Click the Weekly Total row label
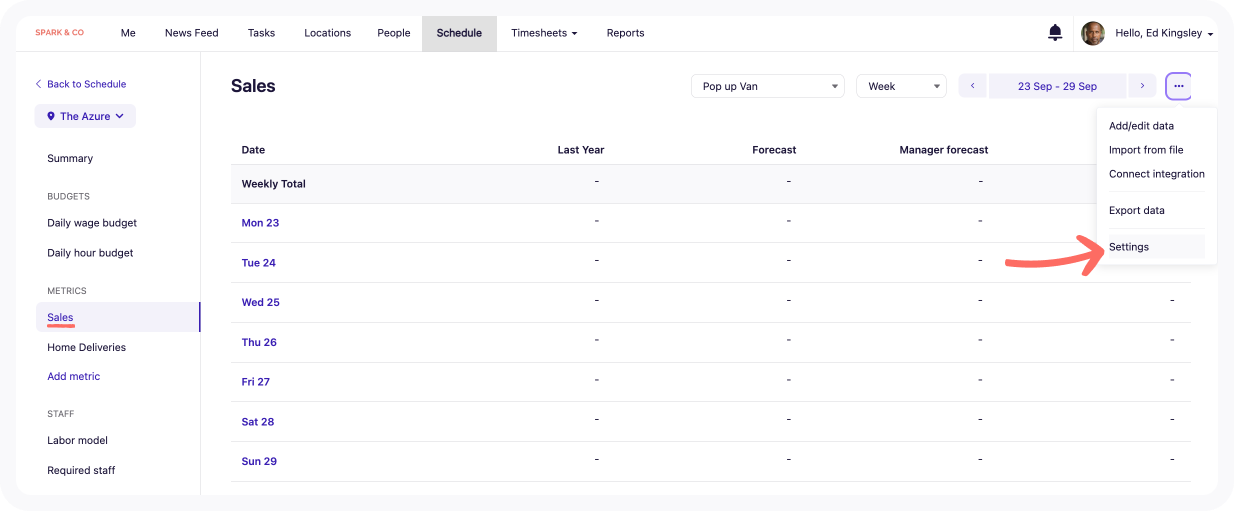 coord(273,184)
